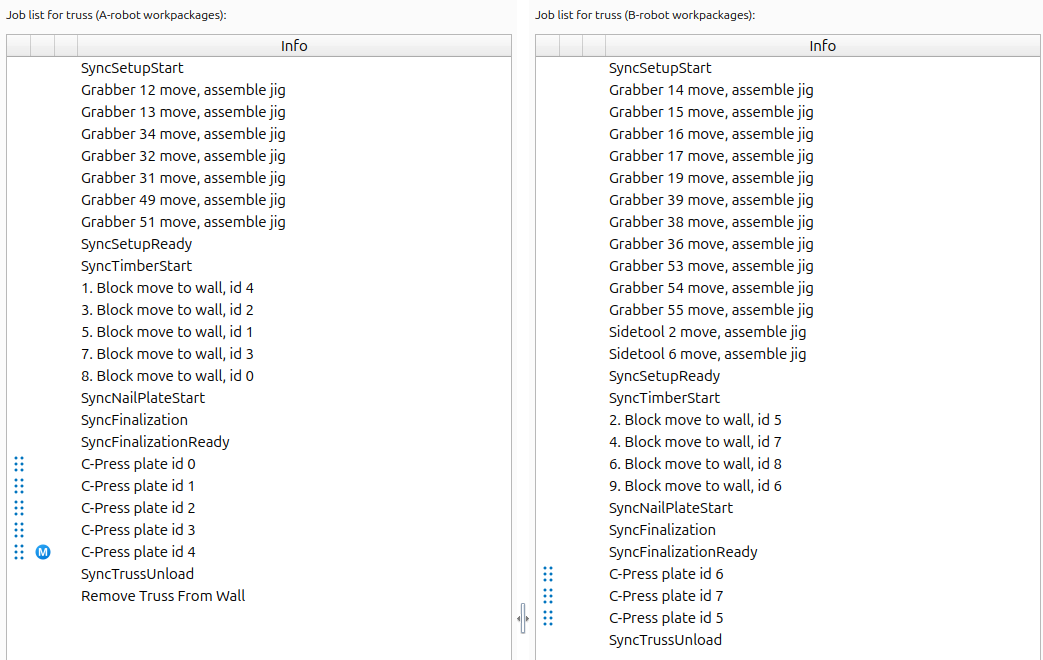1043x660 pixels.
Task: Click the Info column header of the B-robot list
Action: 822,45
